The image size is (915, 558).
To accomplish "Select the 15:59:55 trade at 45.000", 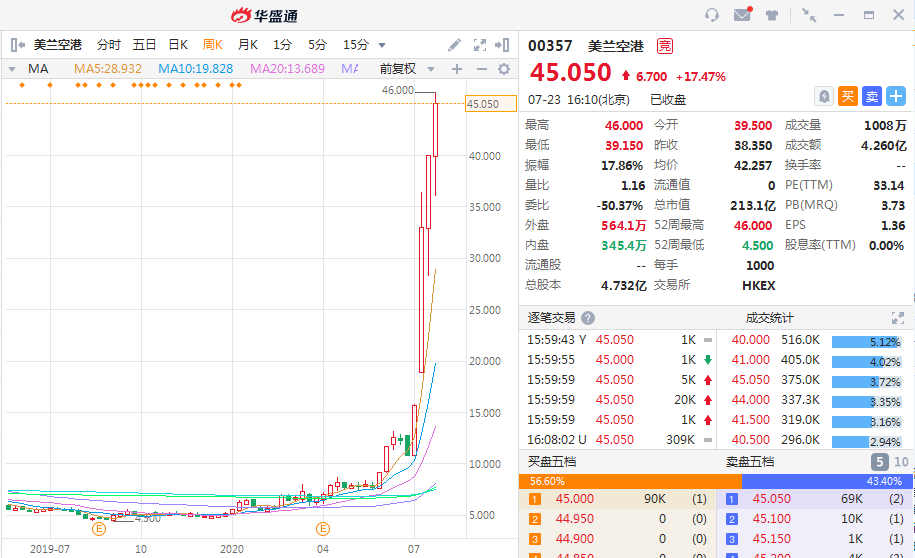I will click(x=617, y=360).
